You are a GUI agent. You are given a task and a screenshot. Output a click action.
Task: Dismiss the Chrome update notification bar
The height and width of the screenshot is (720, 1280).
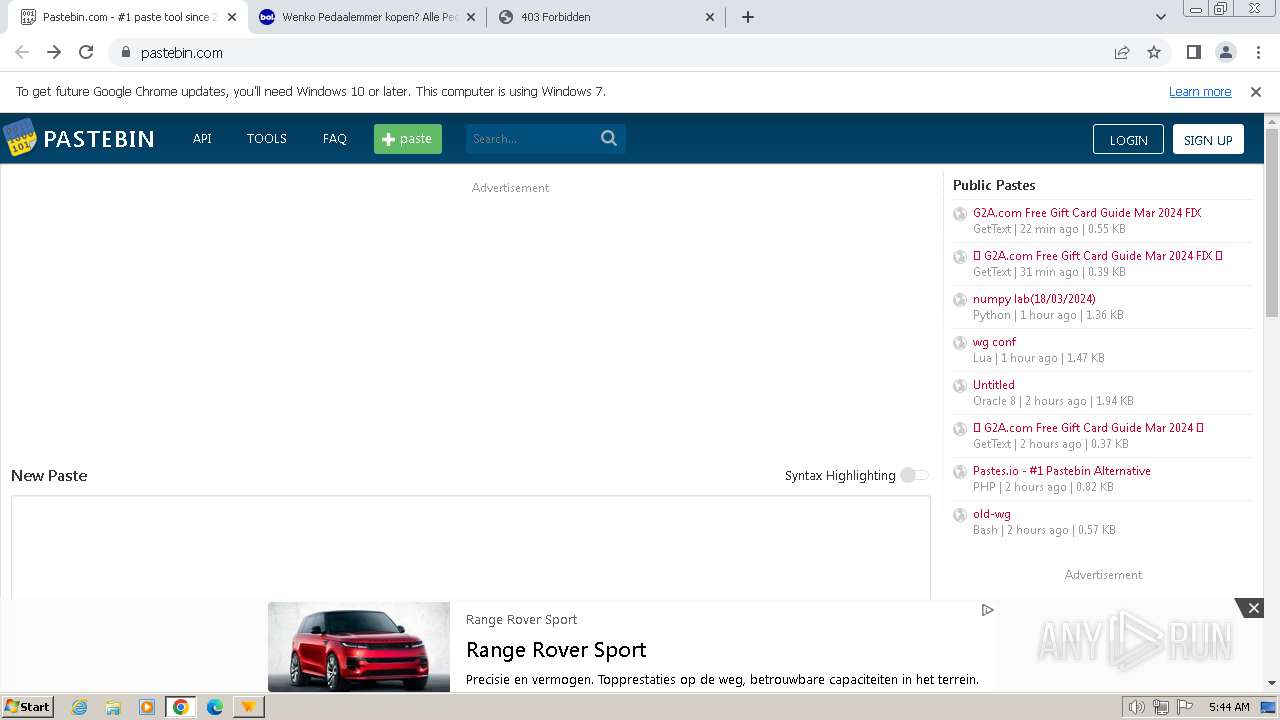(1256, 91)
